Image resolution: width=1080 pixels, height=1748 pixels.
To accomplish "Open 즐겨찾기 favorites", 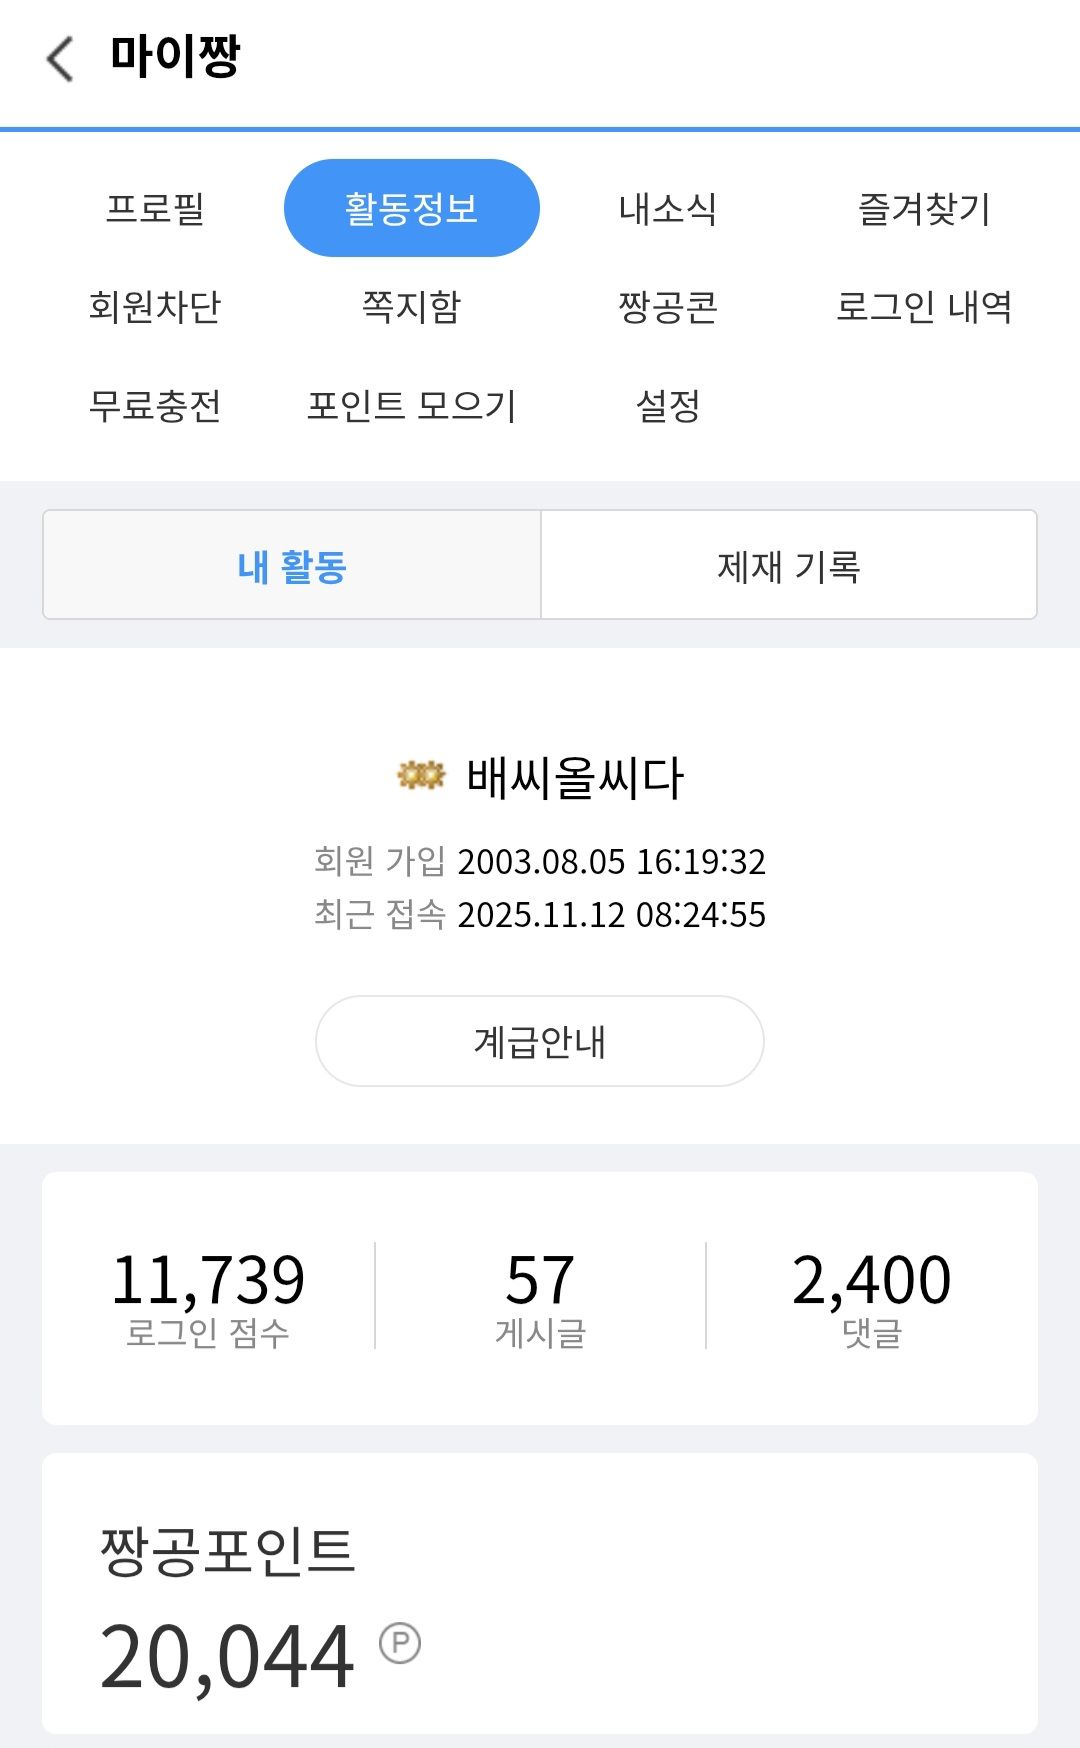I will pyautogui.click(x=924, y=209).
